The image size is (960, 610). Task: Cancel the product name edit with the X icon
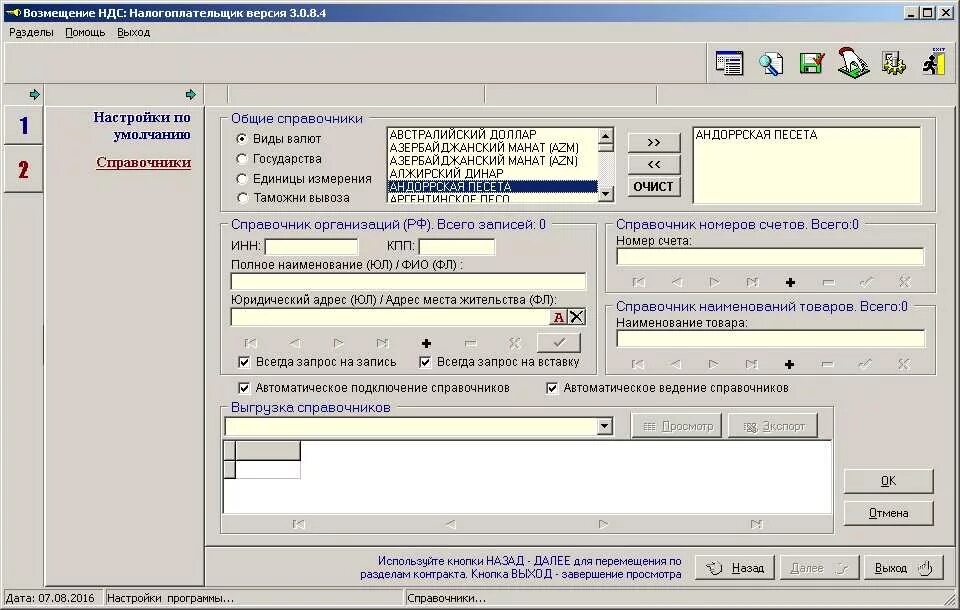coord(904,364)
